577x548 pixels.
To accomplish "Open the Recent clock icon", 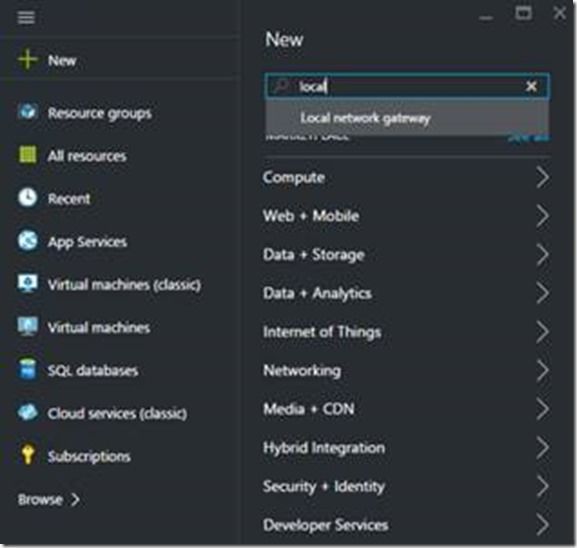I will coord(28,198).
